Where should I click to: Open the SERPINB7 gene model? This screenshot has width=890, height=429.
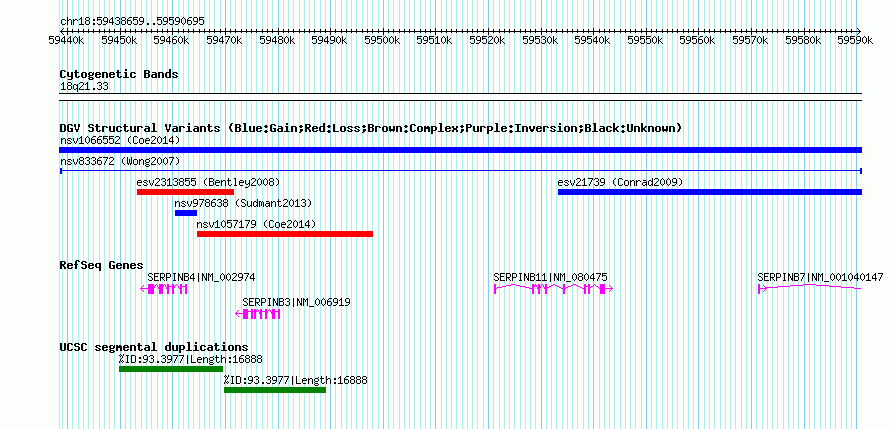pos(810,289)
